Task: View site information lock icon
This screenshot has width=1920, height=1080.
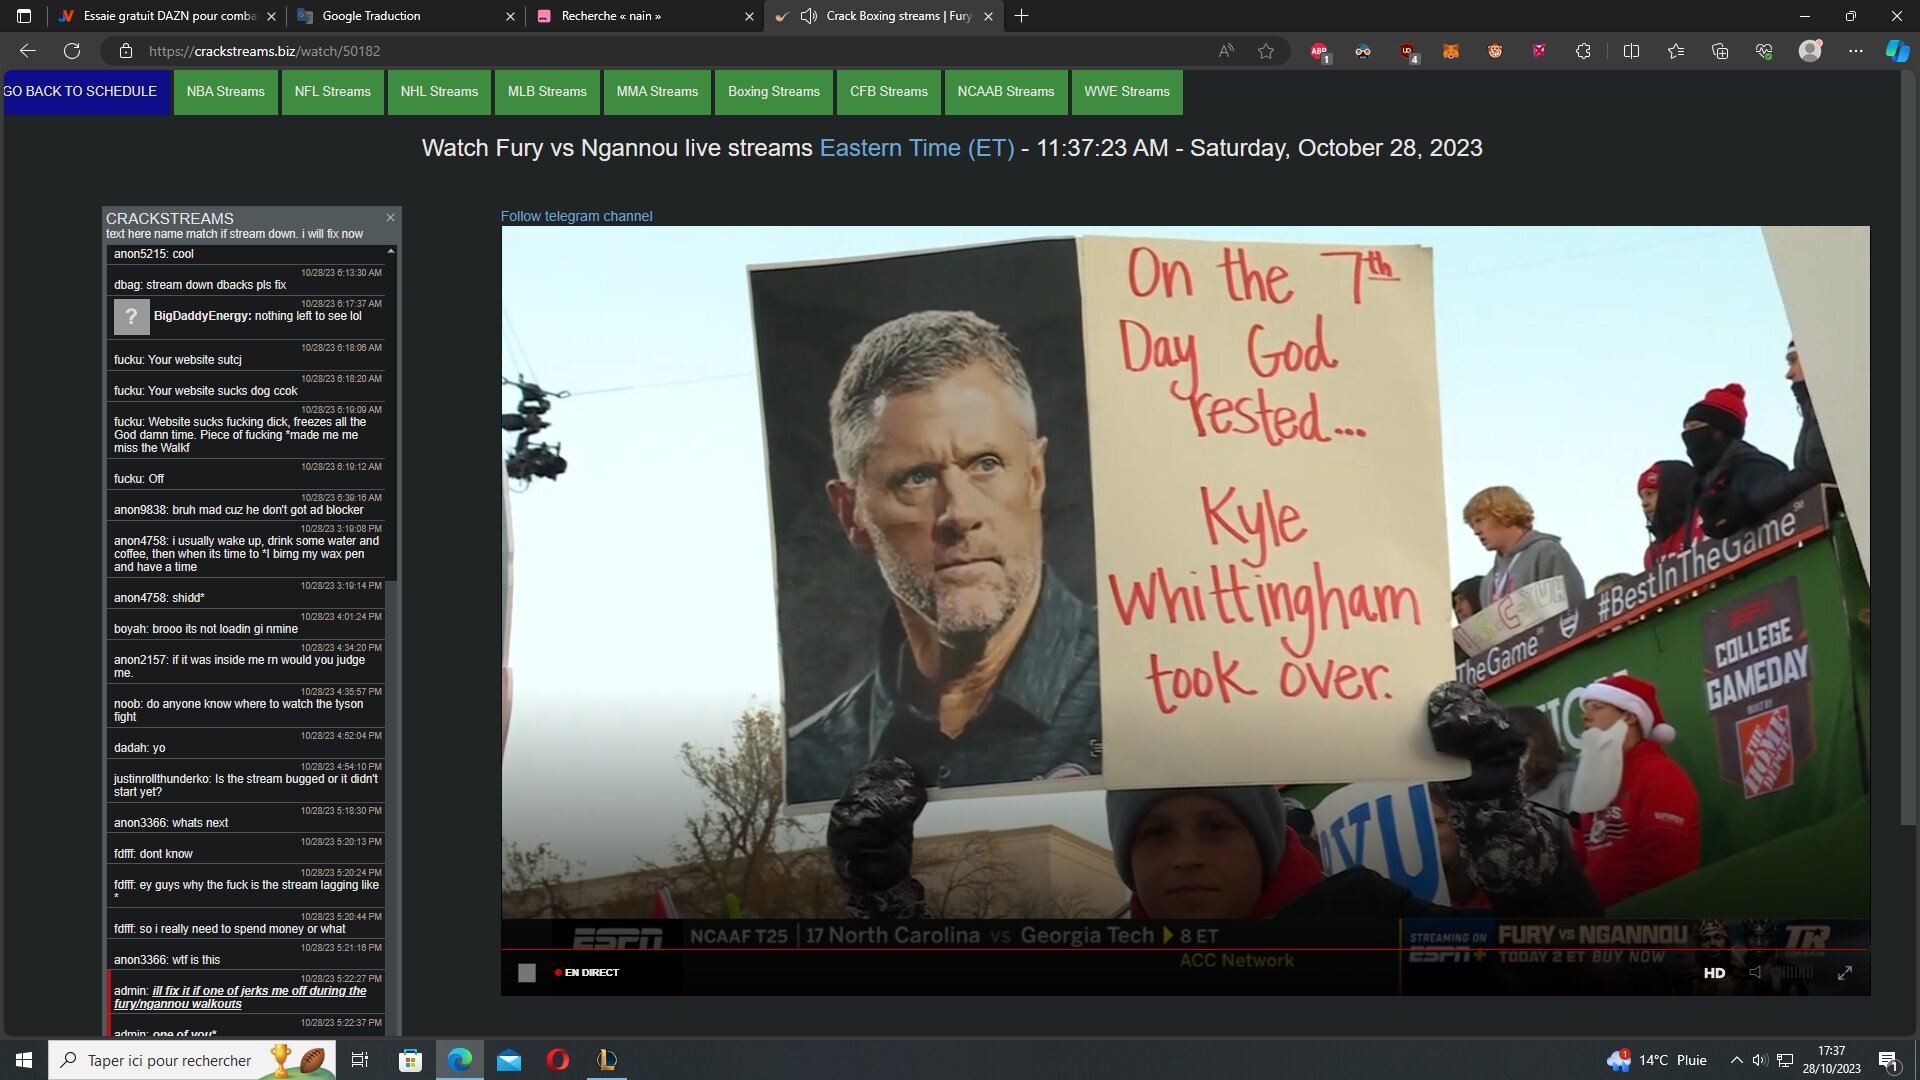Action: (x=126, y=51)
